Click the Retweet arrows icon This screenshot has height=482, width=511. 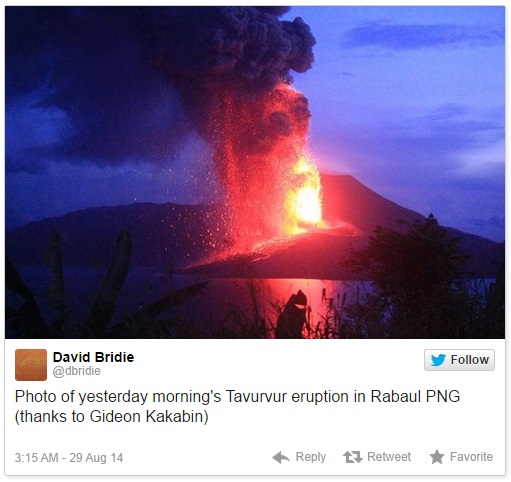(x=353, y=457)
